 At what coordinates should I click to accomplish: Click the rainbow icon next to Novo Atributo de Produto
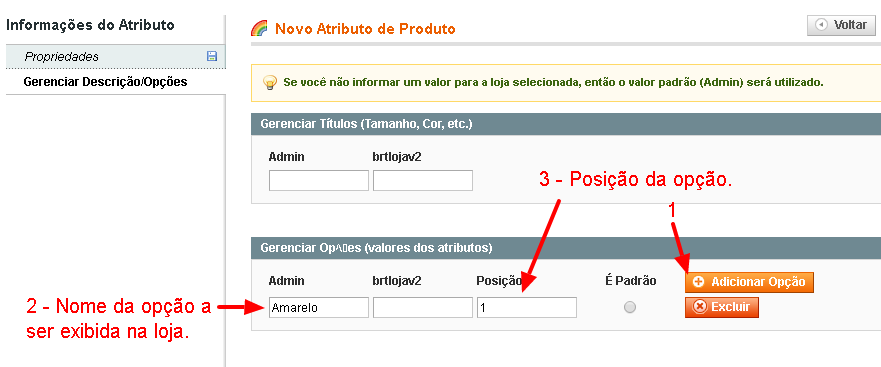pyautogui.click(x=259, y=28)
